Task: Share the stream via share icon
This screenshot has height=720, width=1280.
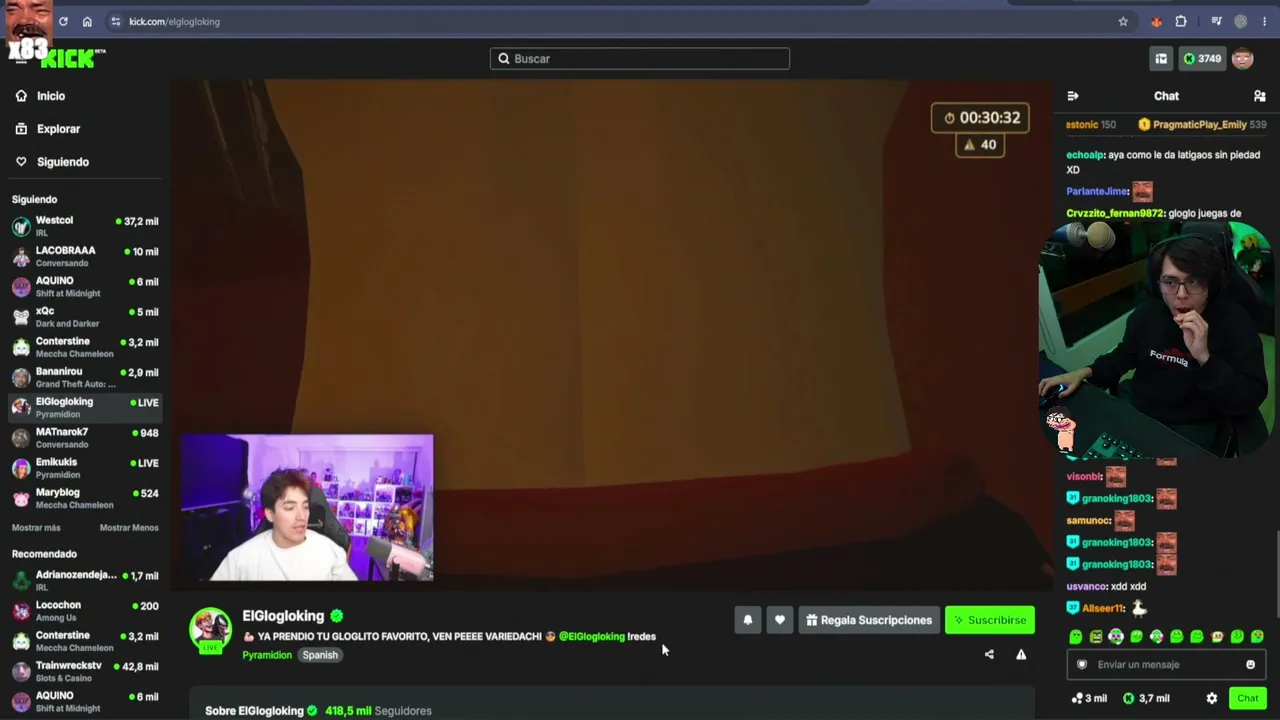Action: [989, 655]
